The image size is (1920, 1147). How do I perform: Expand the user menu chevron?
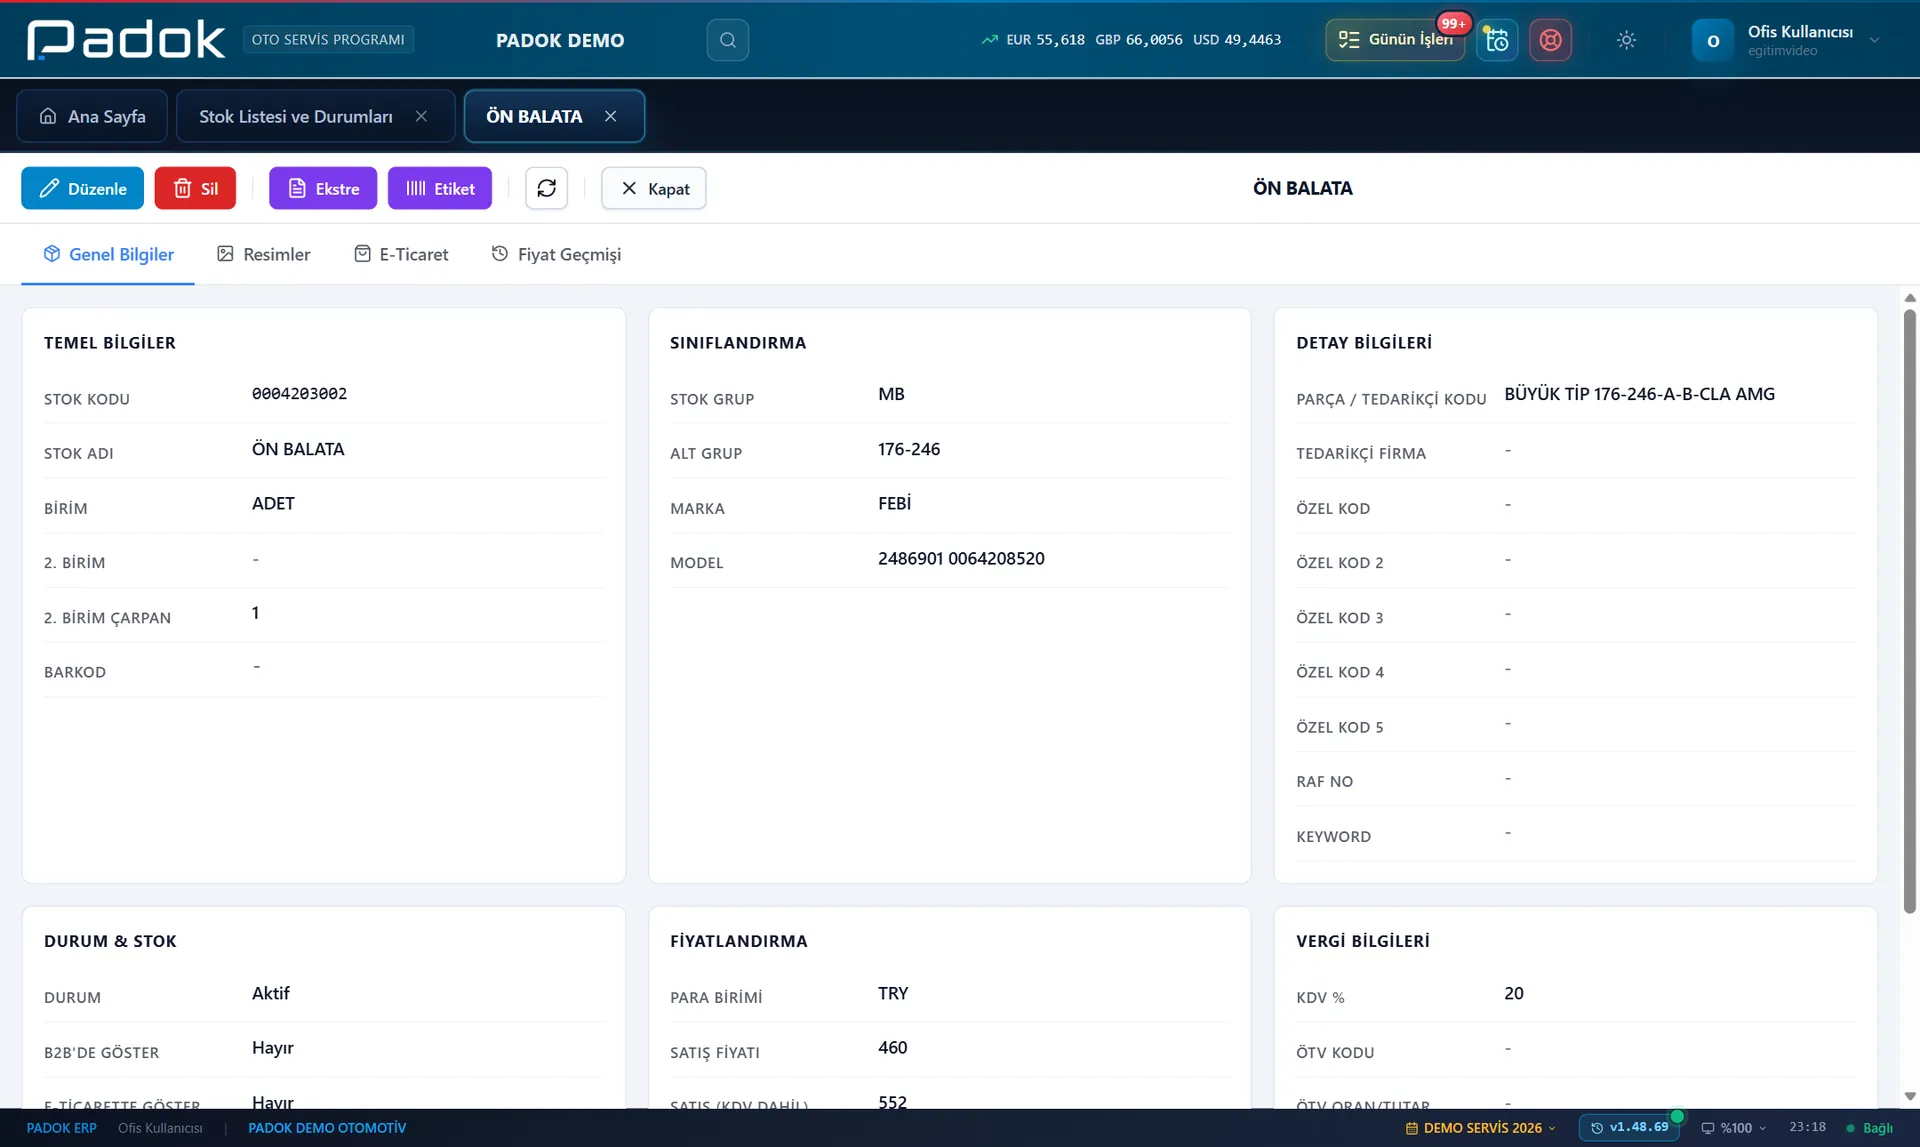[1874, 40]
